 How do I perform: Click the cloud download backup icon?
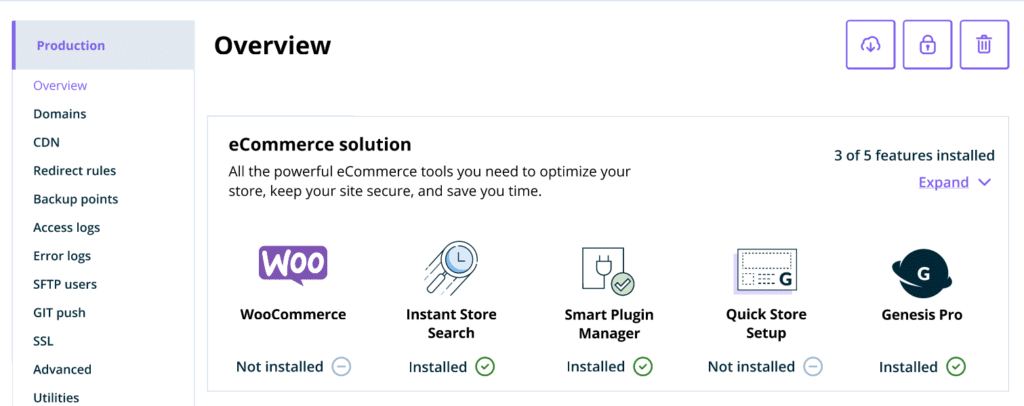tap(871, 45)
